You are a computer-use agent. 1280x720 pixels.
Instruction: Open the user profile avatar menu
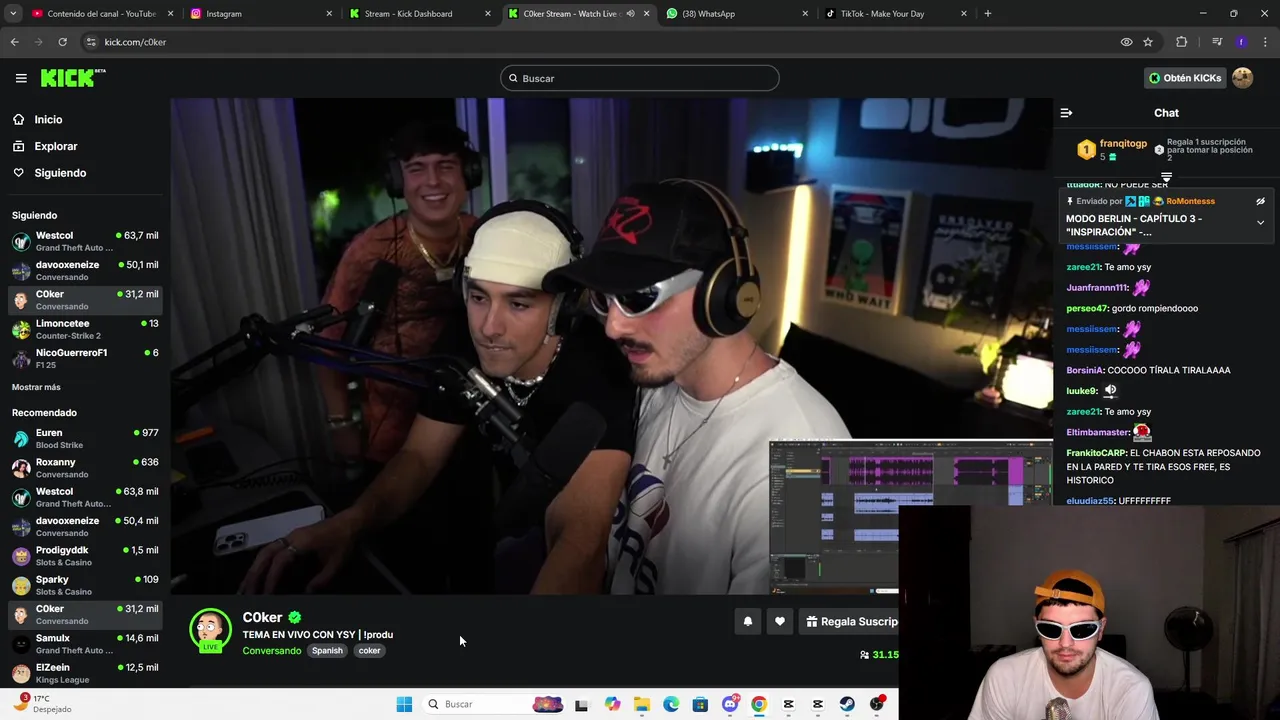1242,78
